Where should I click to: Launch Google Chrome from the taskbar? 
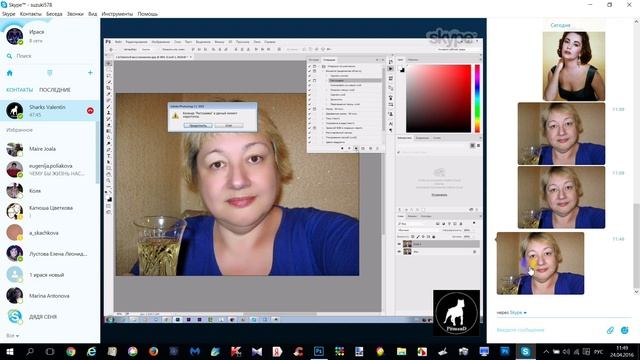click(x=71, y=351)
